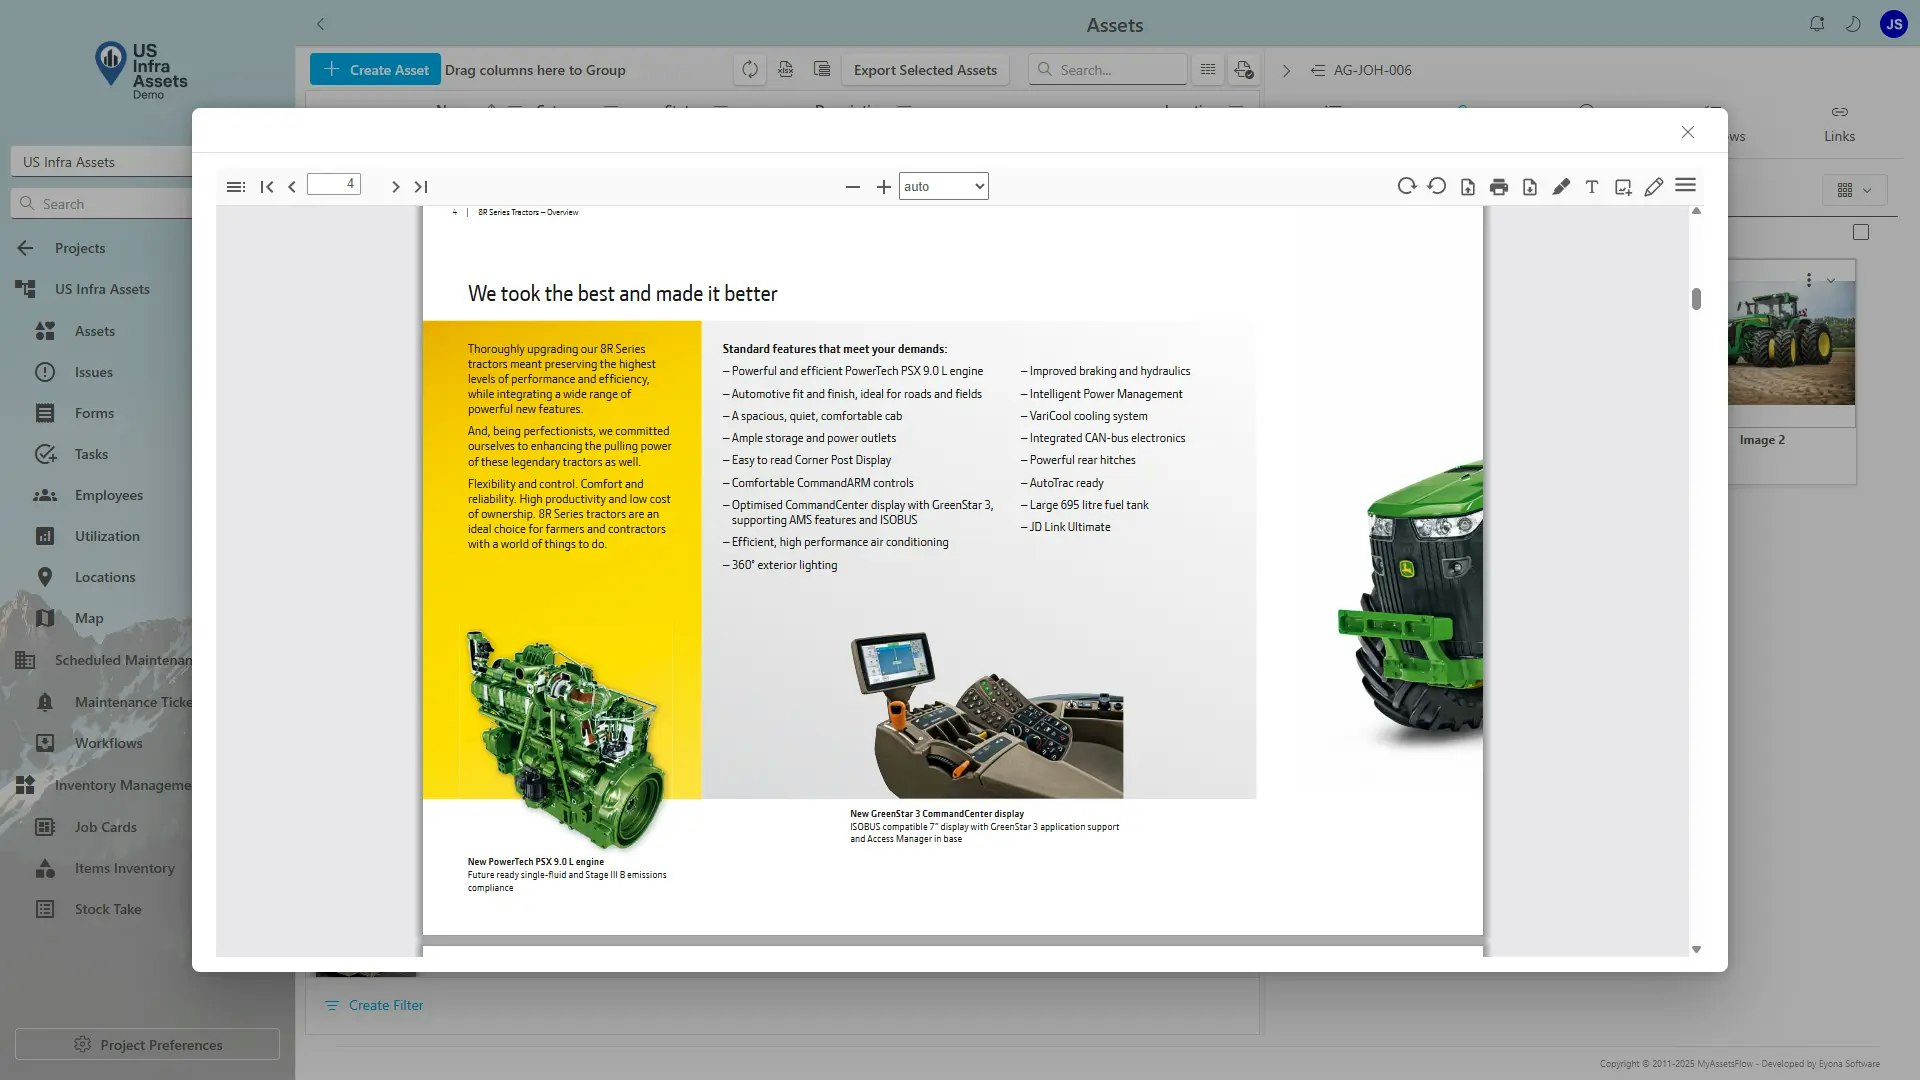
Task: Click the assets Search field
Action: [x=1108, y=70]
